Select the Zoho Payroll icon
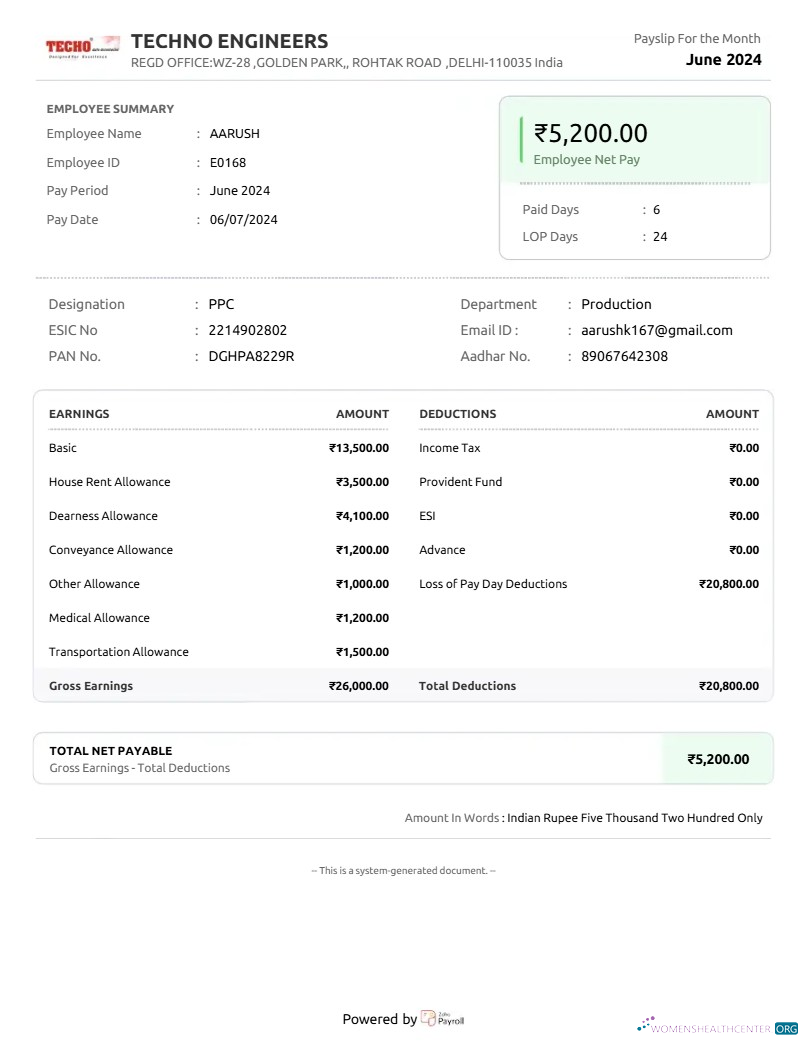808x1045 pixels. [x=430, y=1018]
